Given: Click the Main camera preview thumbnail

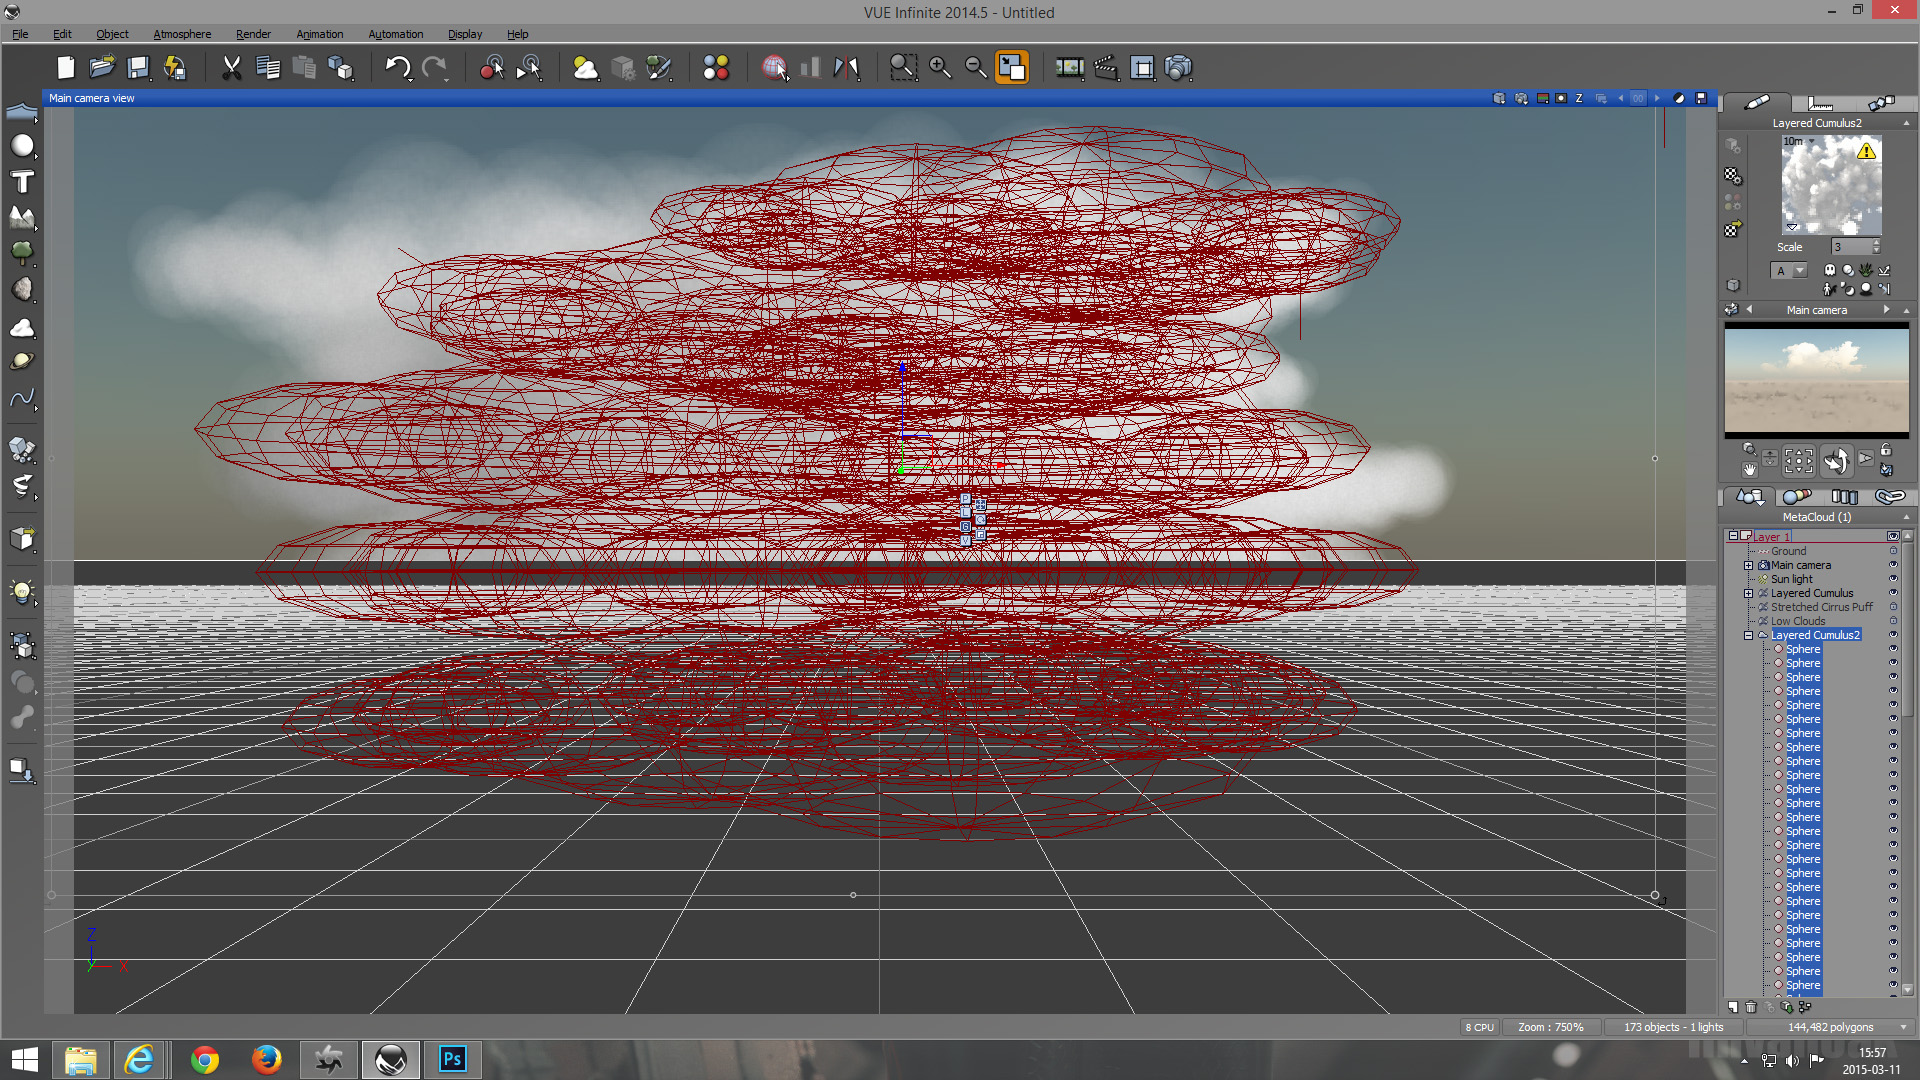Looking at the screenshot, I should tap(1816, 380).
